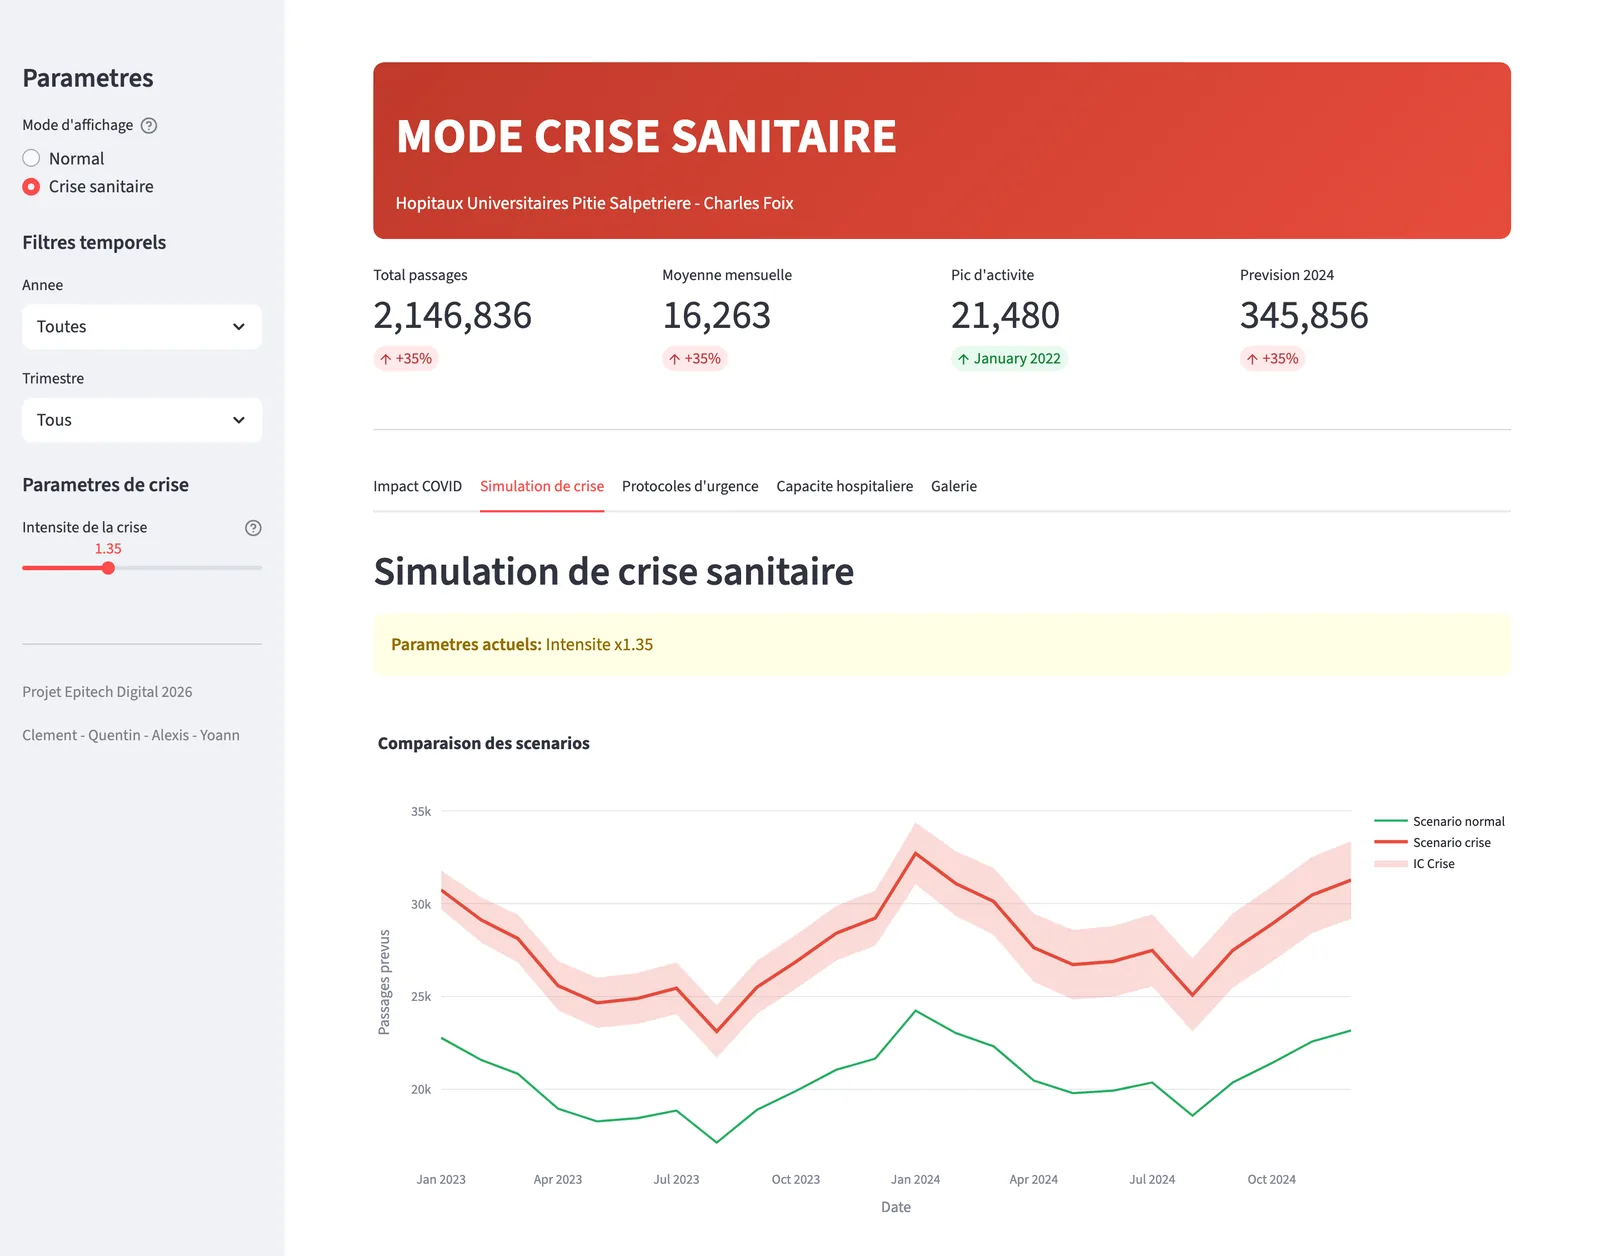Open the Capacite hospitaliere tab
Viewport: 1600px width, 1256px height.
pyautogui.click(x=844, y=486)
